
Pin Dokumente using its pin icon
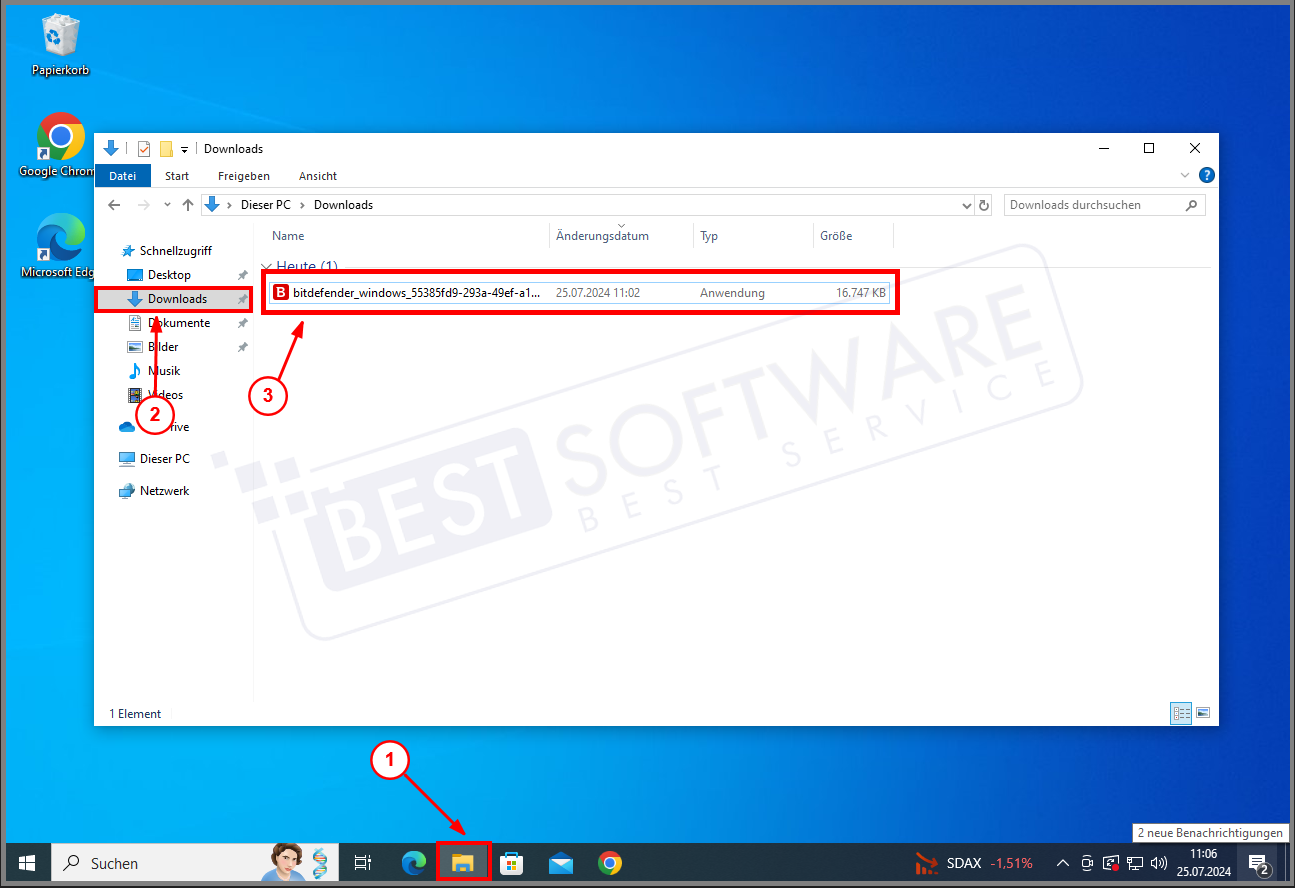click(x=241, y=322)
